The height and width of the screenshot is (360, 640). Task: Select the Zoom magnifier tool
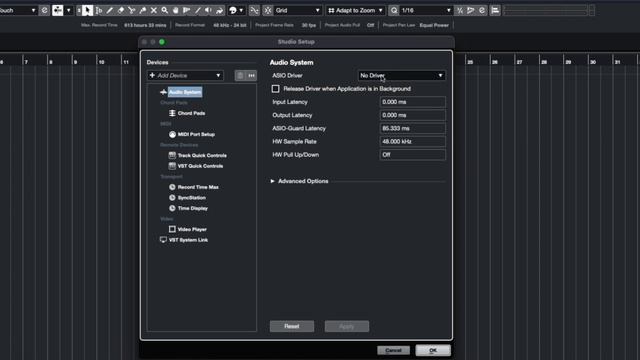click(164, 10)
